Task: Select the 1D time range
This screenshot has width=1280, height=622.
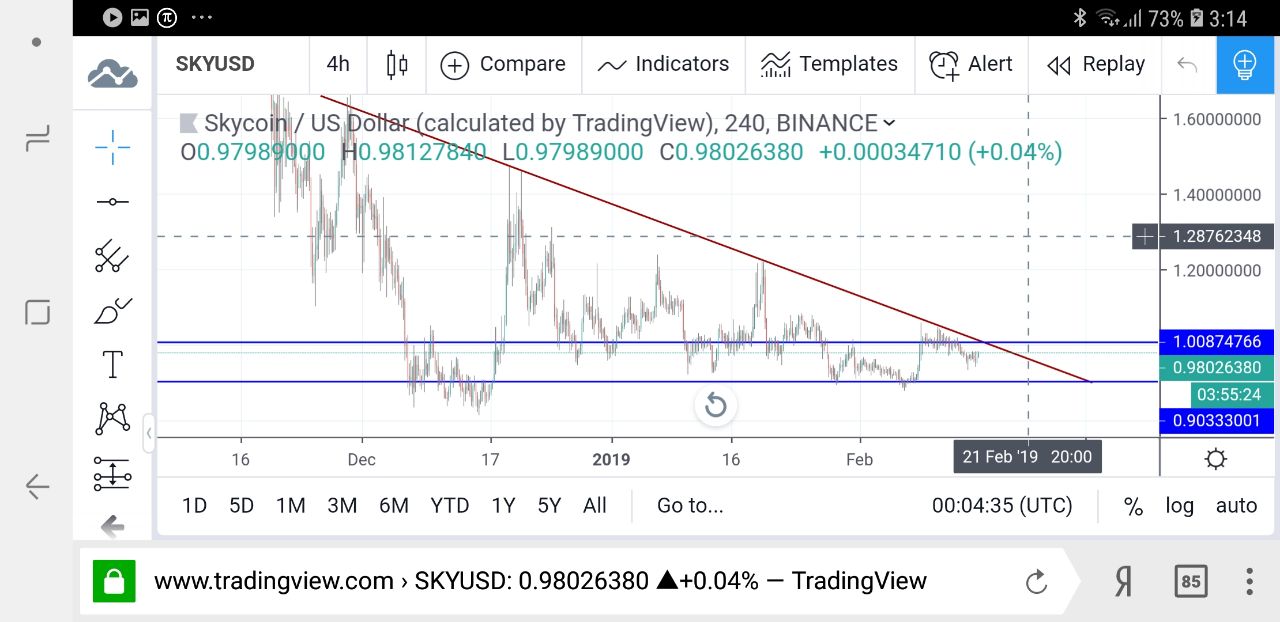Action: pos(194,506)
